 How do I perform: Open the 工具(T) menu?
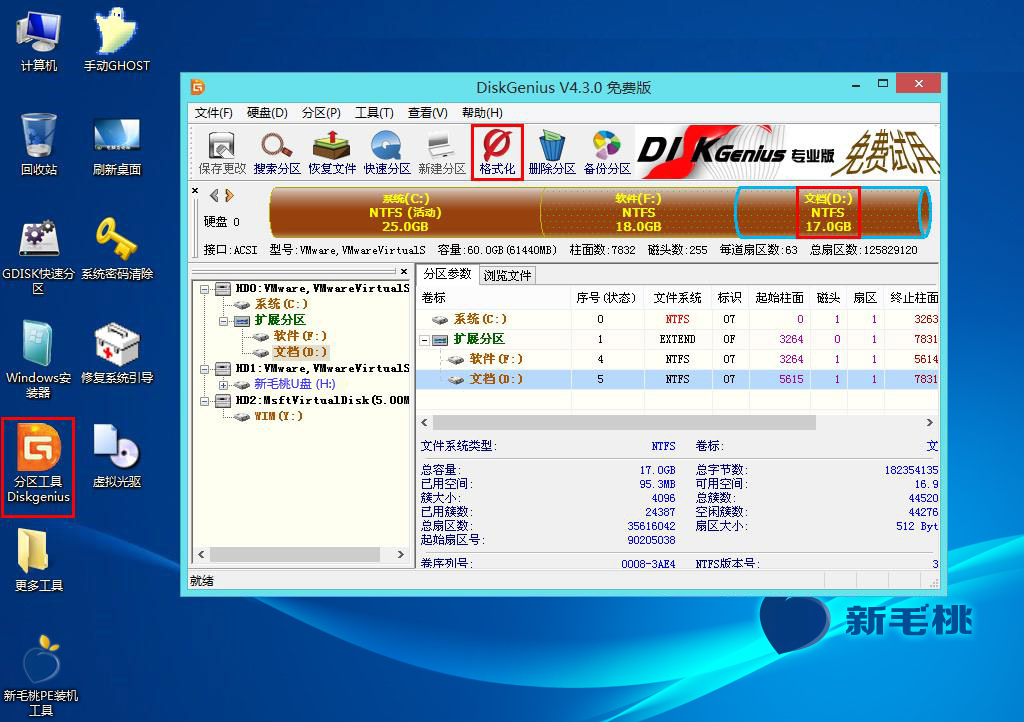374,113
